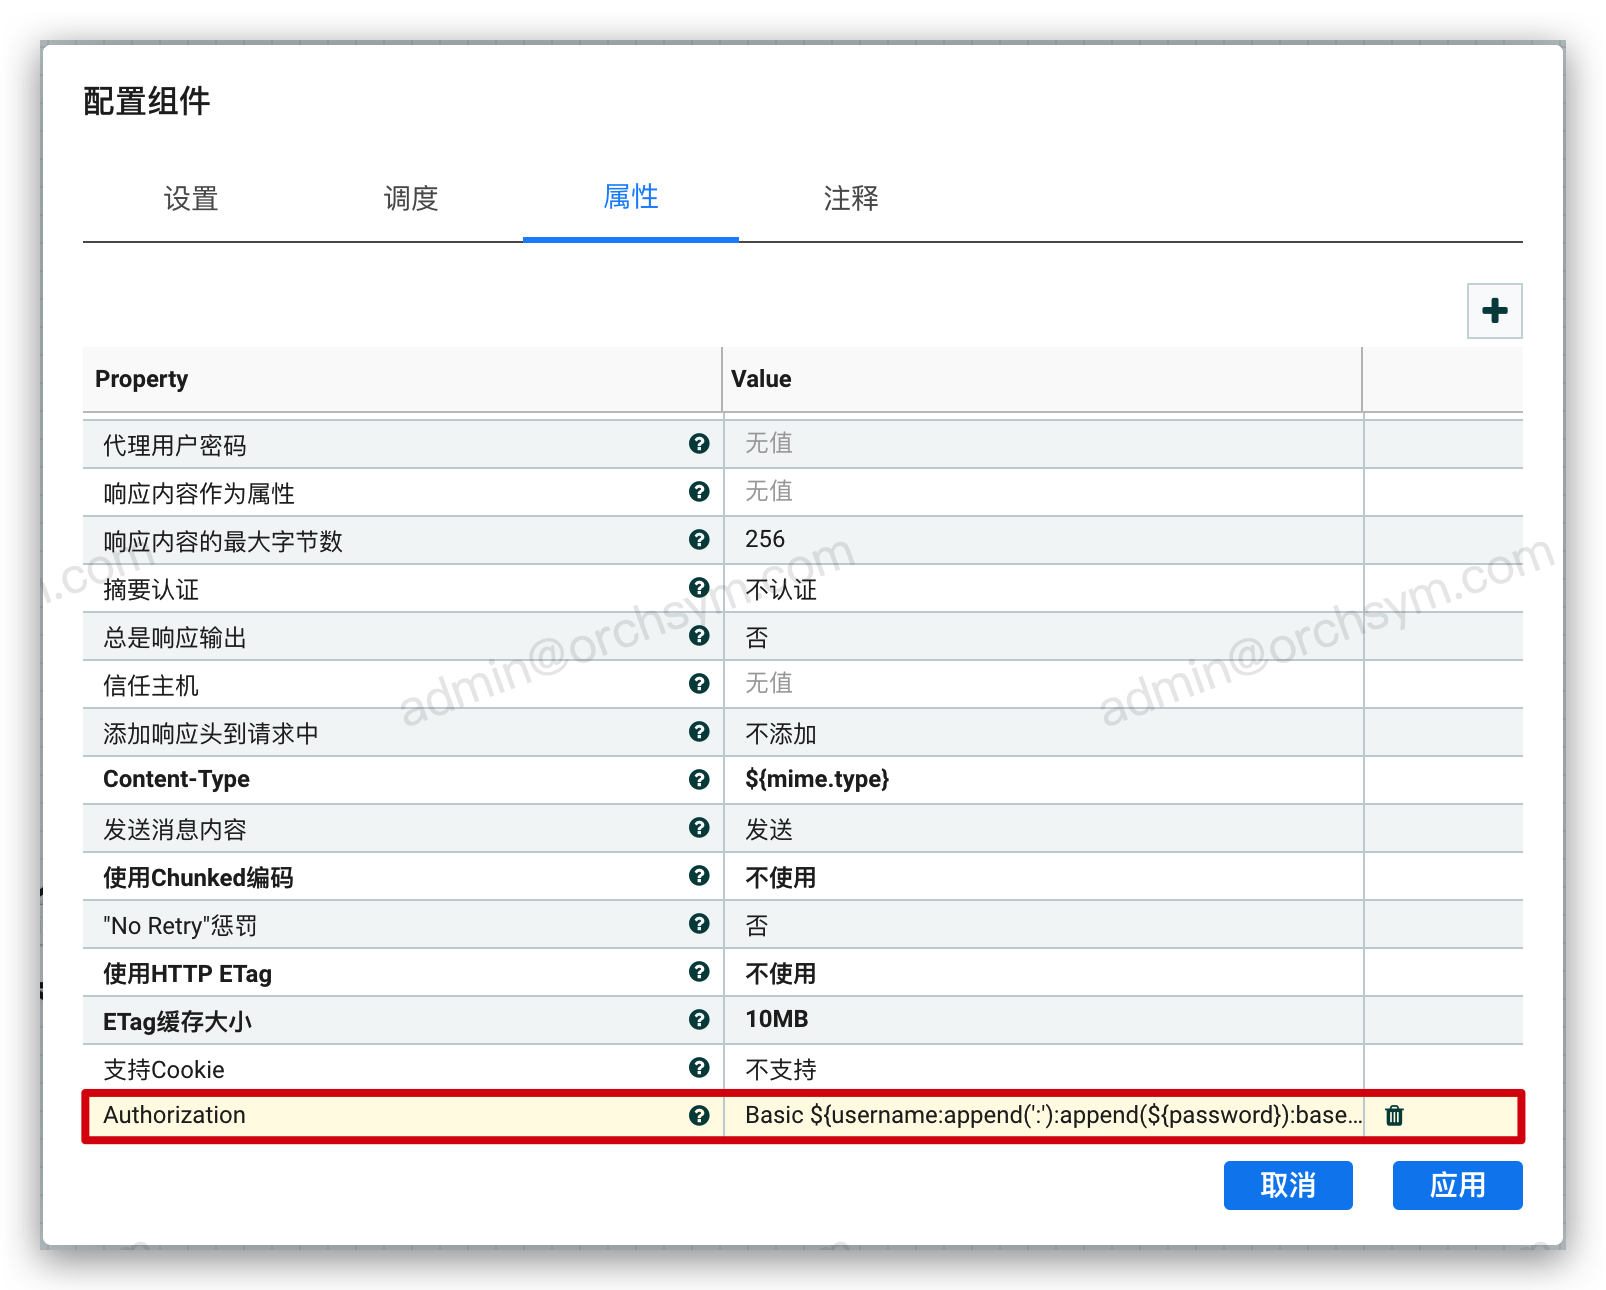Click help icon beside 摘要认证

coord(699,587)
